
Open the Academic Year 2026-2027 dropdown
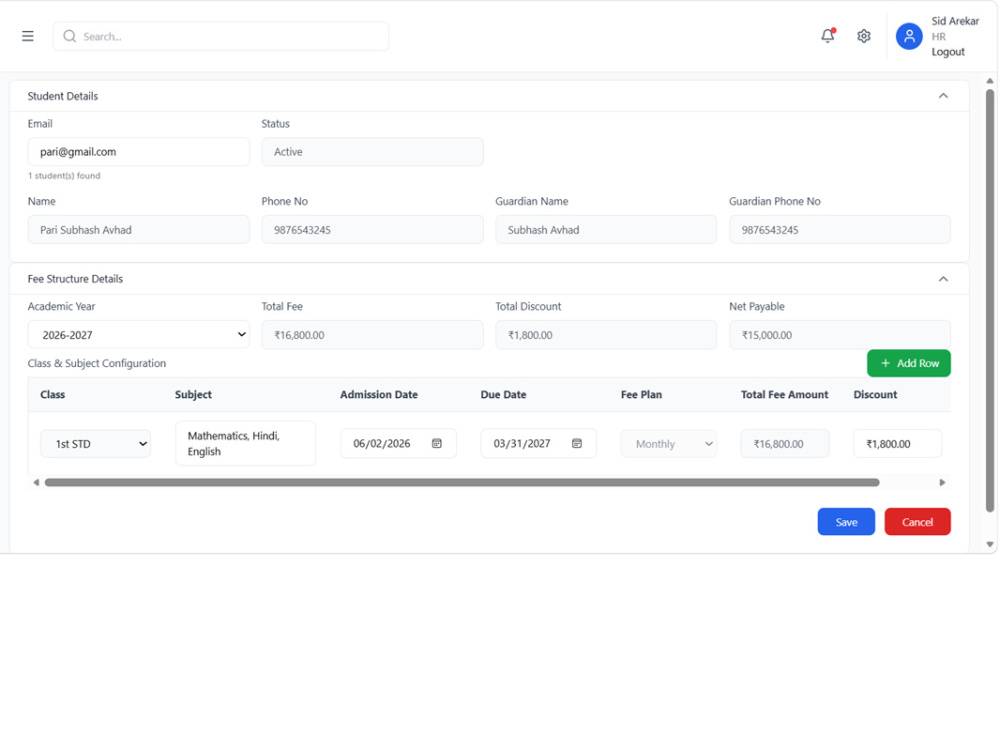138,335
